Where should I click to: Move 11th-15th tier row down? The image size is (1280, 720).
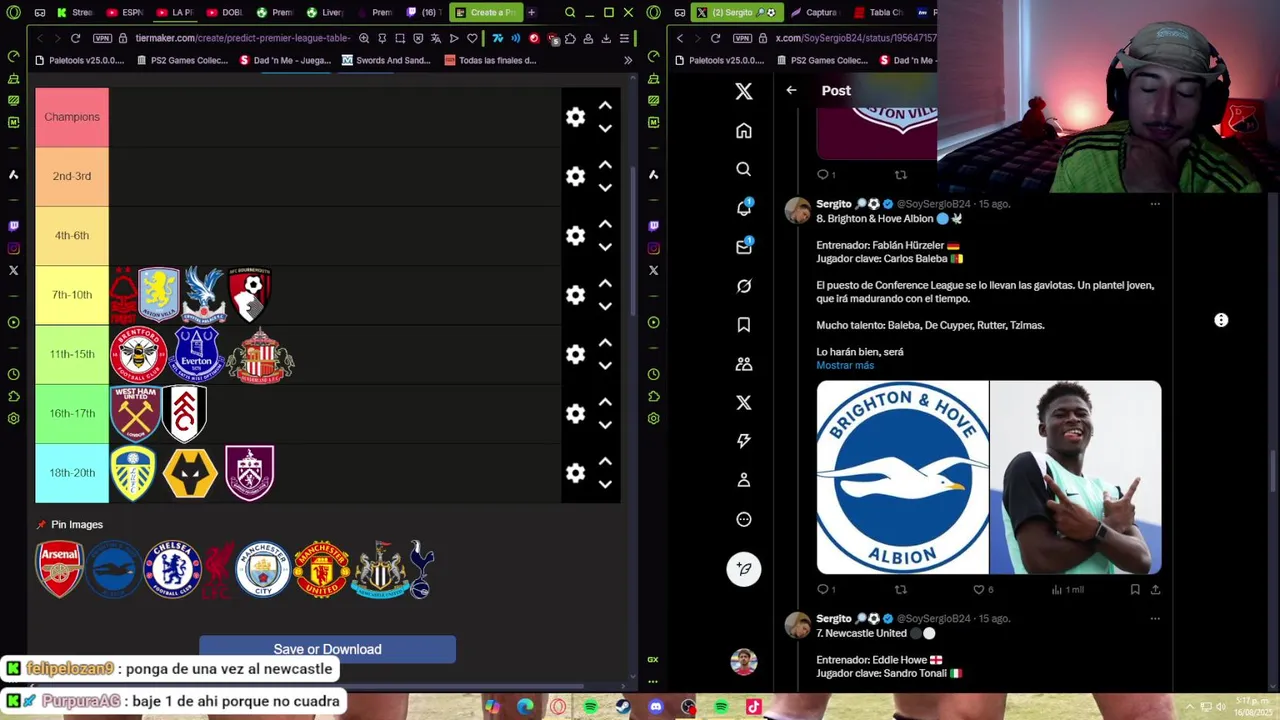[605, 366]
